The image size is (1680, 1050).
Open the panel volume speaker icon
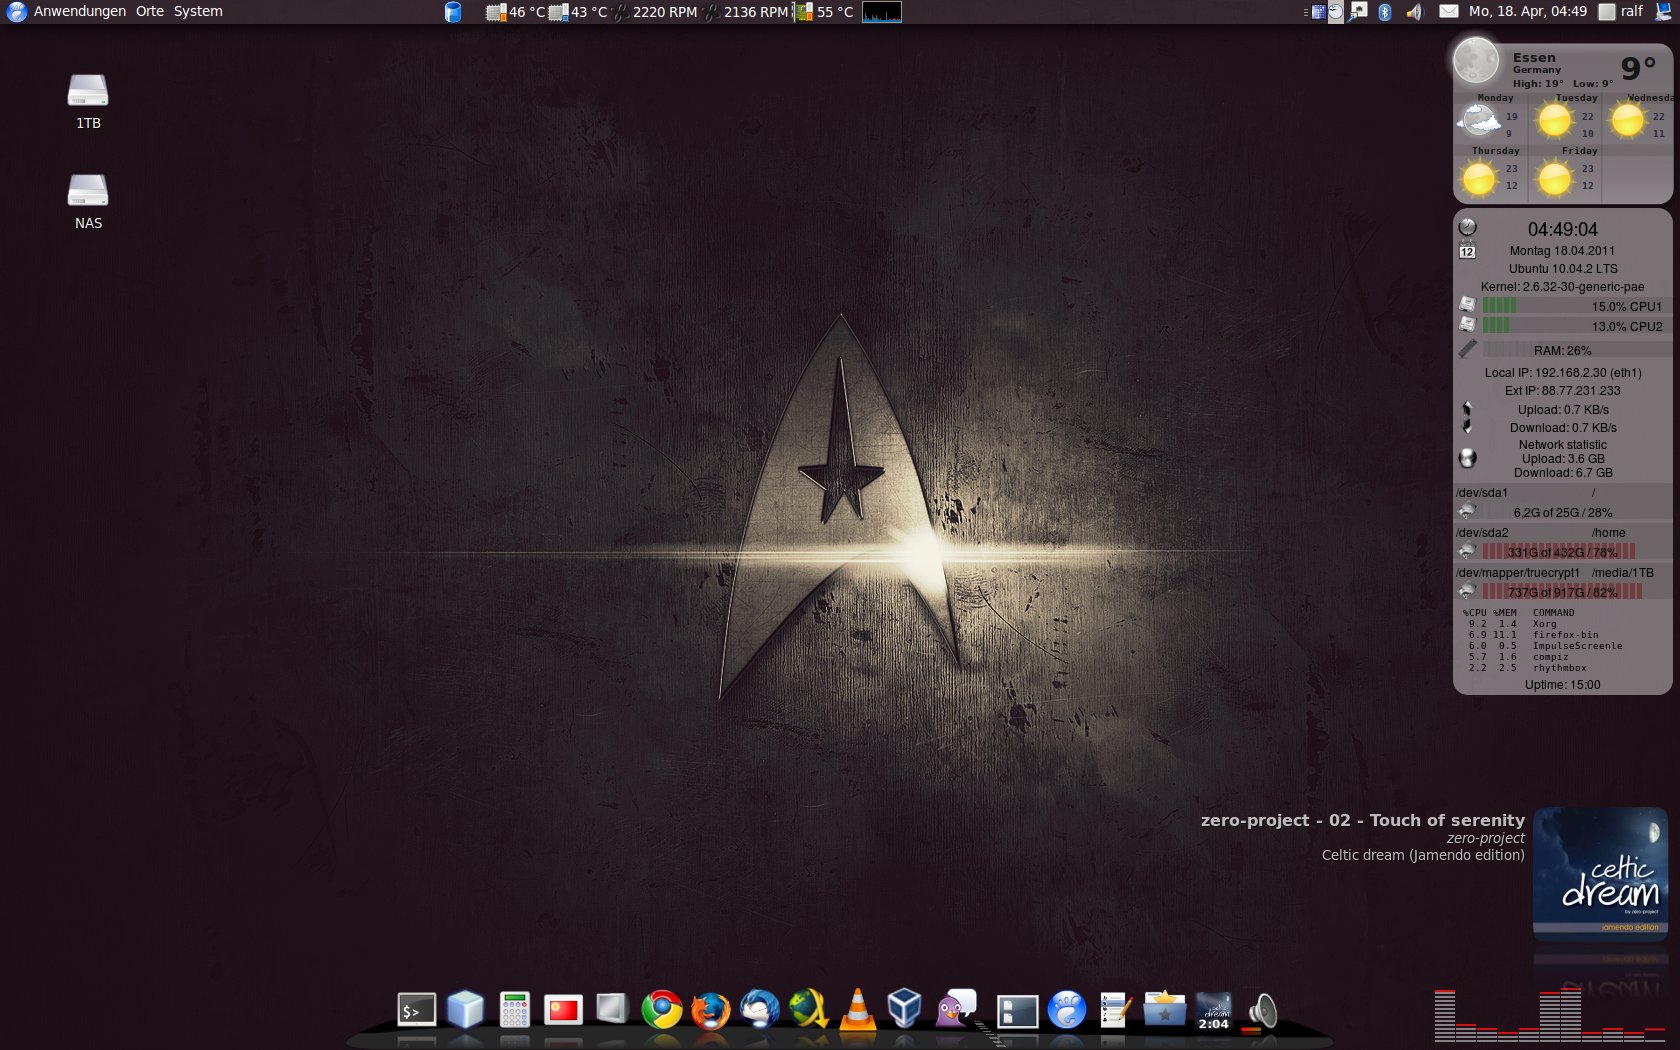click(1414, 12)
